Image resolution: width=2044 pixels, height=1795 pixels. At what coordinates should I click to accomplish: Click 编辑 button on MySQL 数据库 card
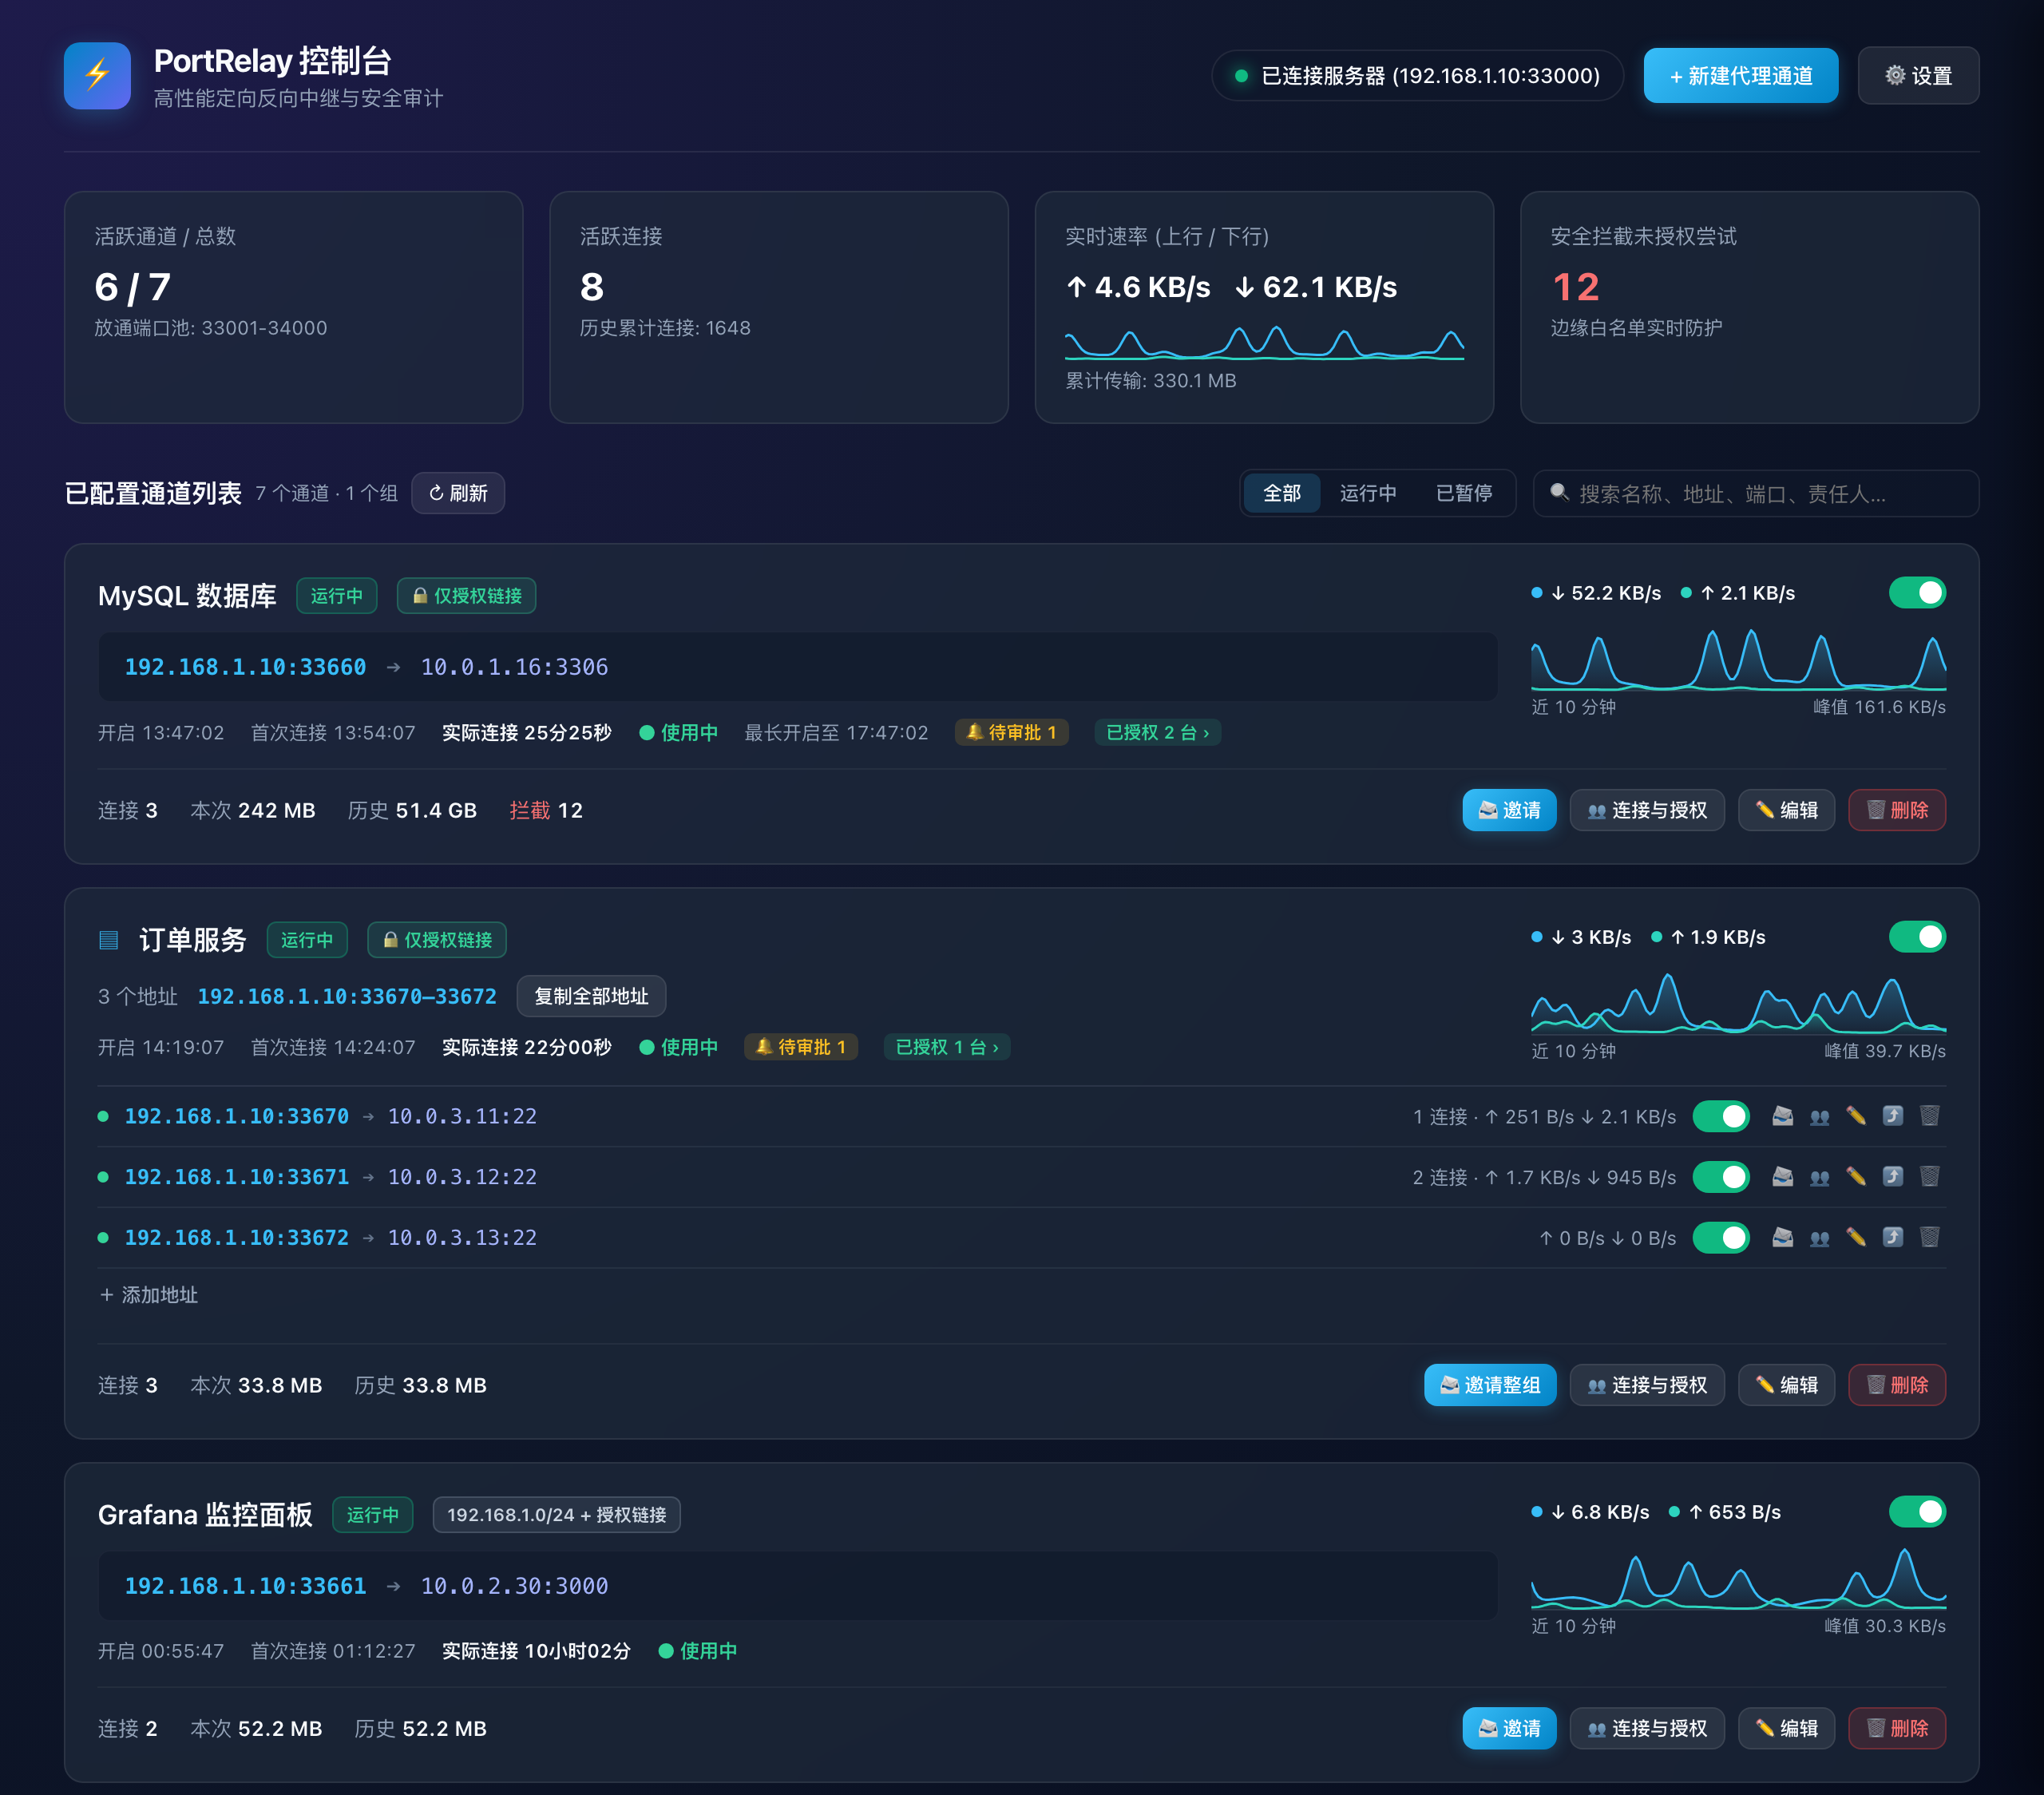point(1786,810)
